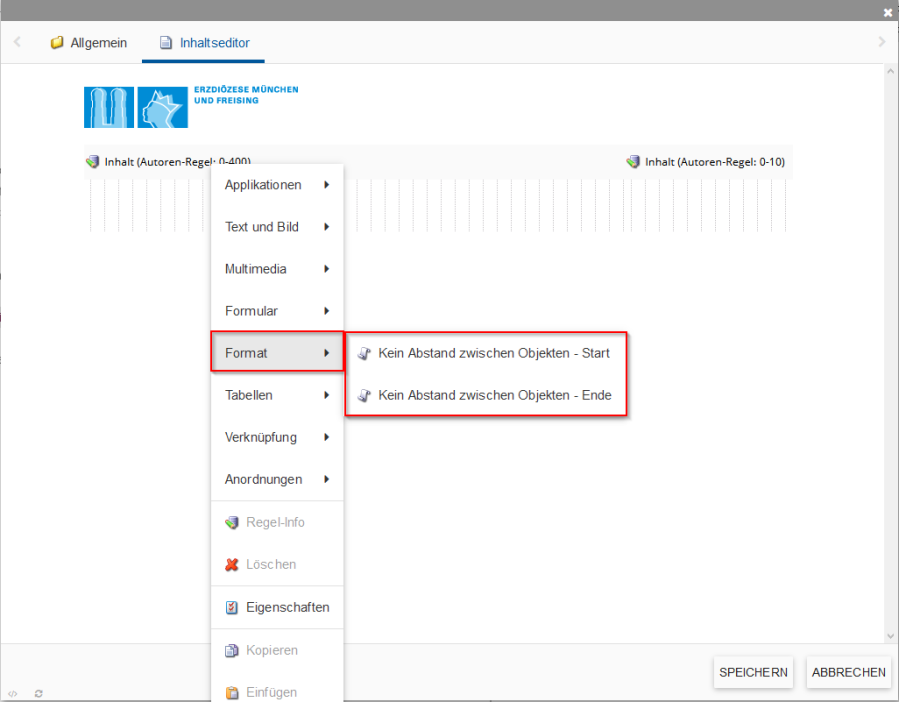Click the Inhalt rule icon for Autoren-Regel 0-10

click(x=632, y=161)
